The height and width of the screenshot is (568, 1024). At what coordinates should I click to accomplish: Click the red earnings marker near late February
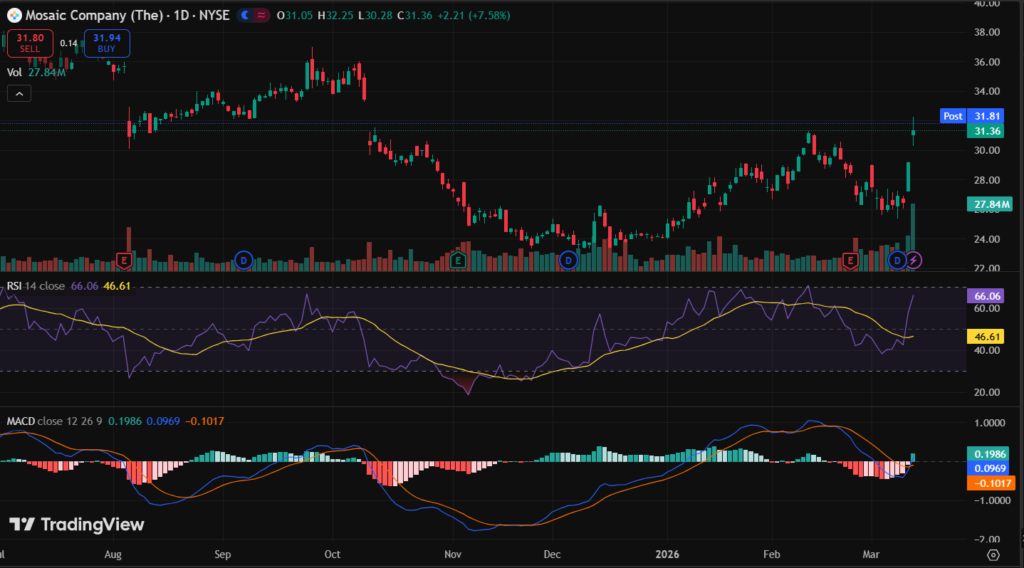pos(850,260)
